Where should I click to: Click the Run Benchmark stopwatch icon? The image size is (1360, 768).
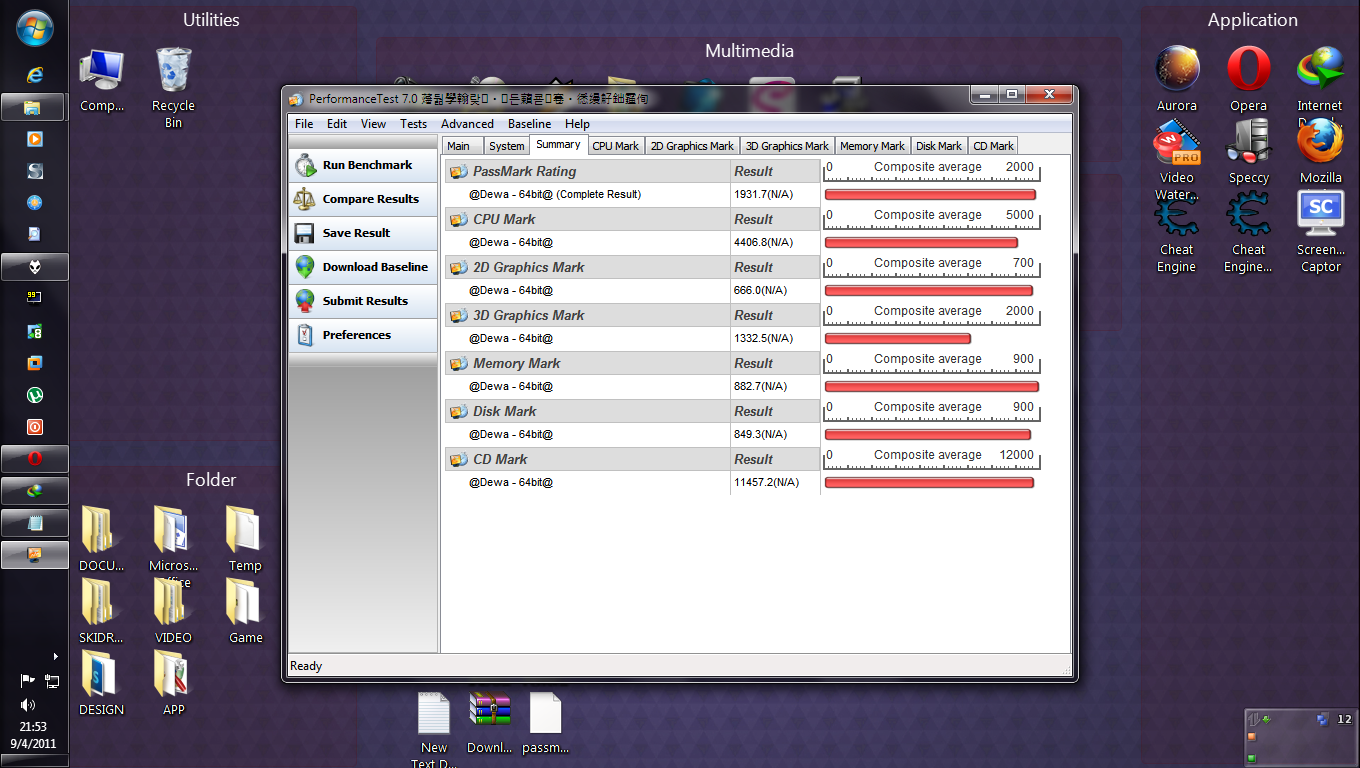point(305,165)
